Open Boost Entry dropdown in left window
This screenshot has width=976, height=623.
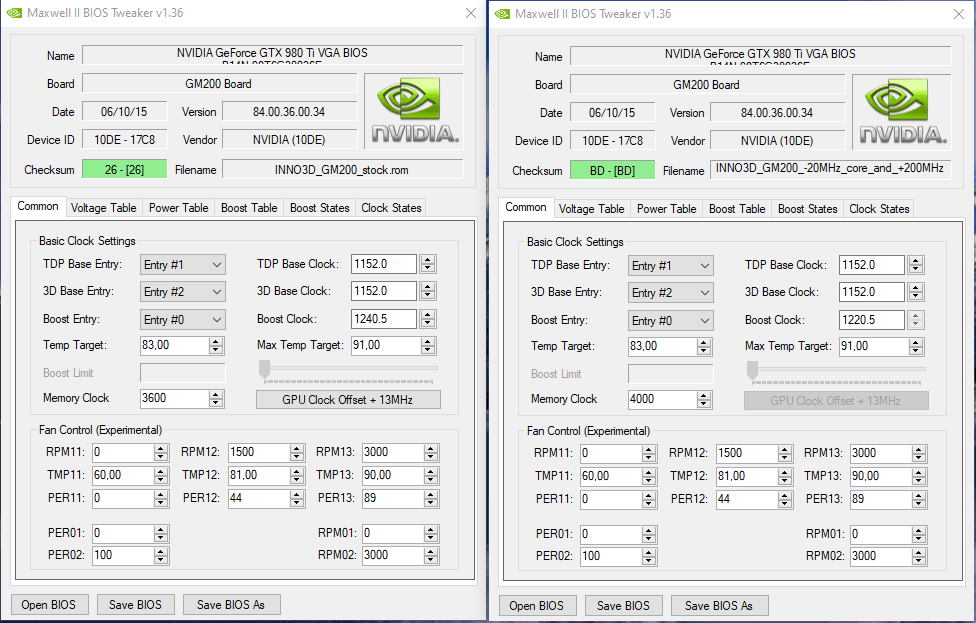[182, 320]
